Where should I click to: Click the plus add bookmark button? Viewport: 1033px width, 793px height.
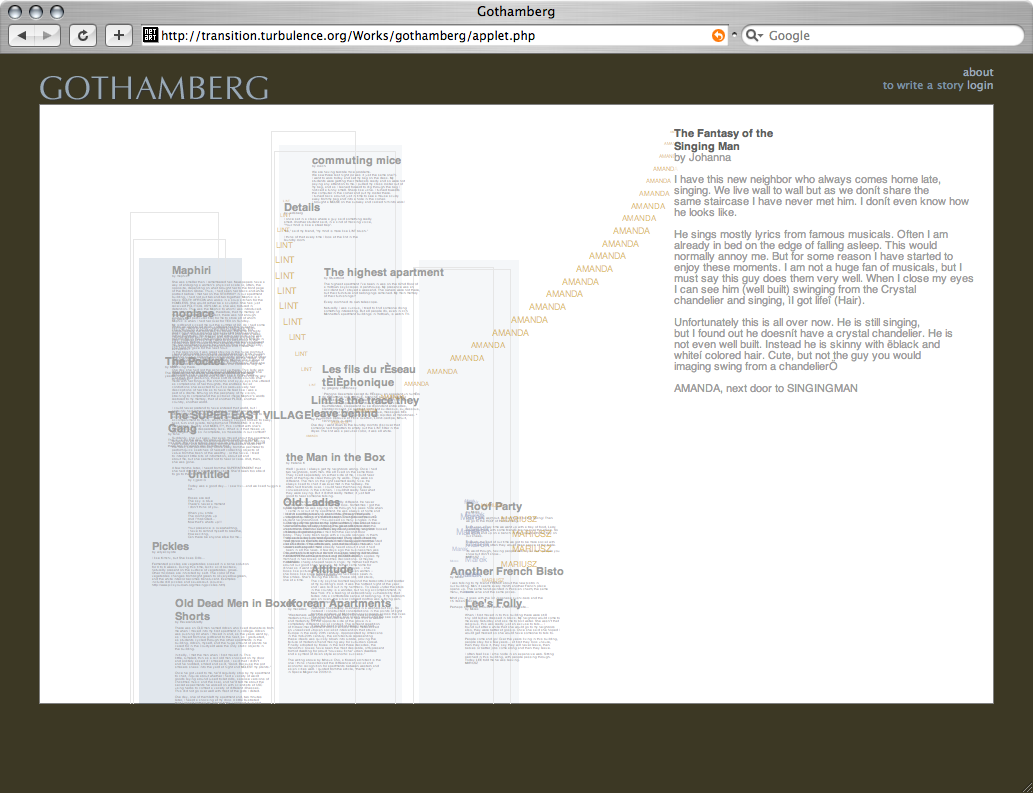(x=118, y=35)
